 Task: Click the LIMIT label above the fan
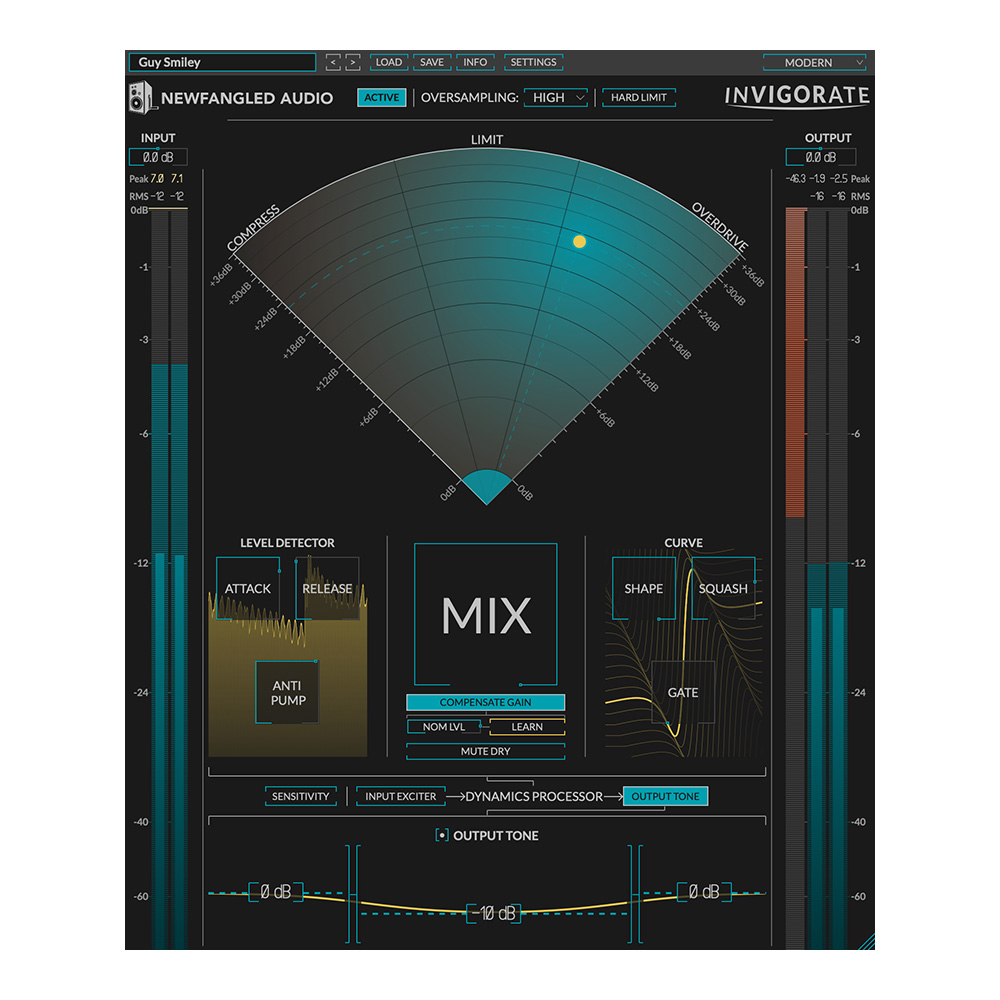[x=487, y=140]
